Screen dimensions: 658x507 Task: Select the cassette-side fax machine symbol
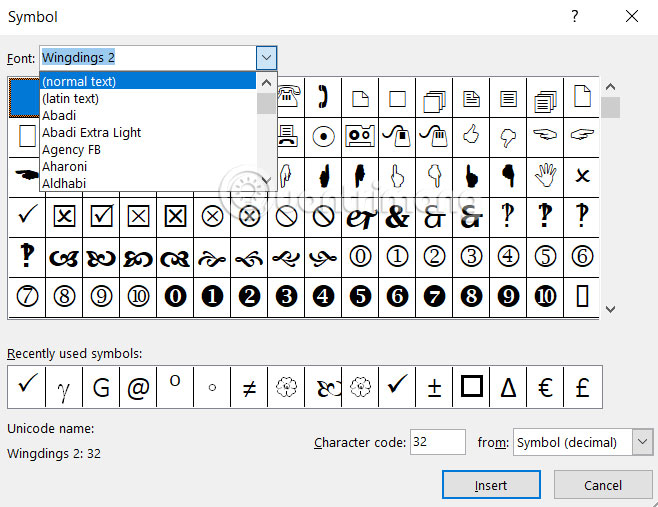coord(290,136)
